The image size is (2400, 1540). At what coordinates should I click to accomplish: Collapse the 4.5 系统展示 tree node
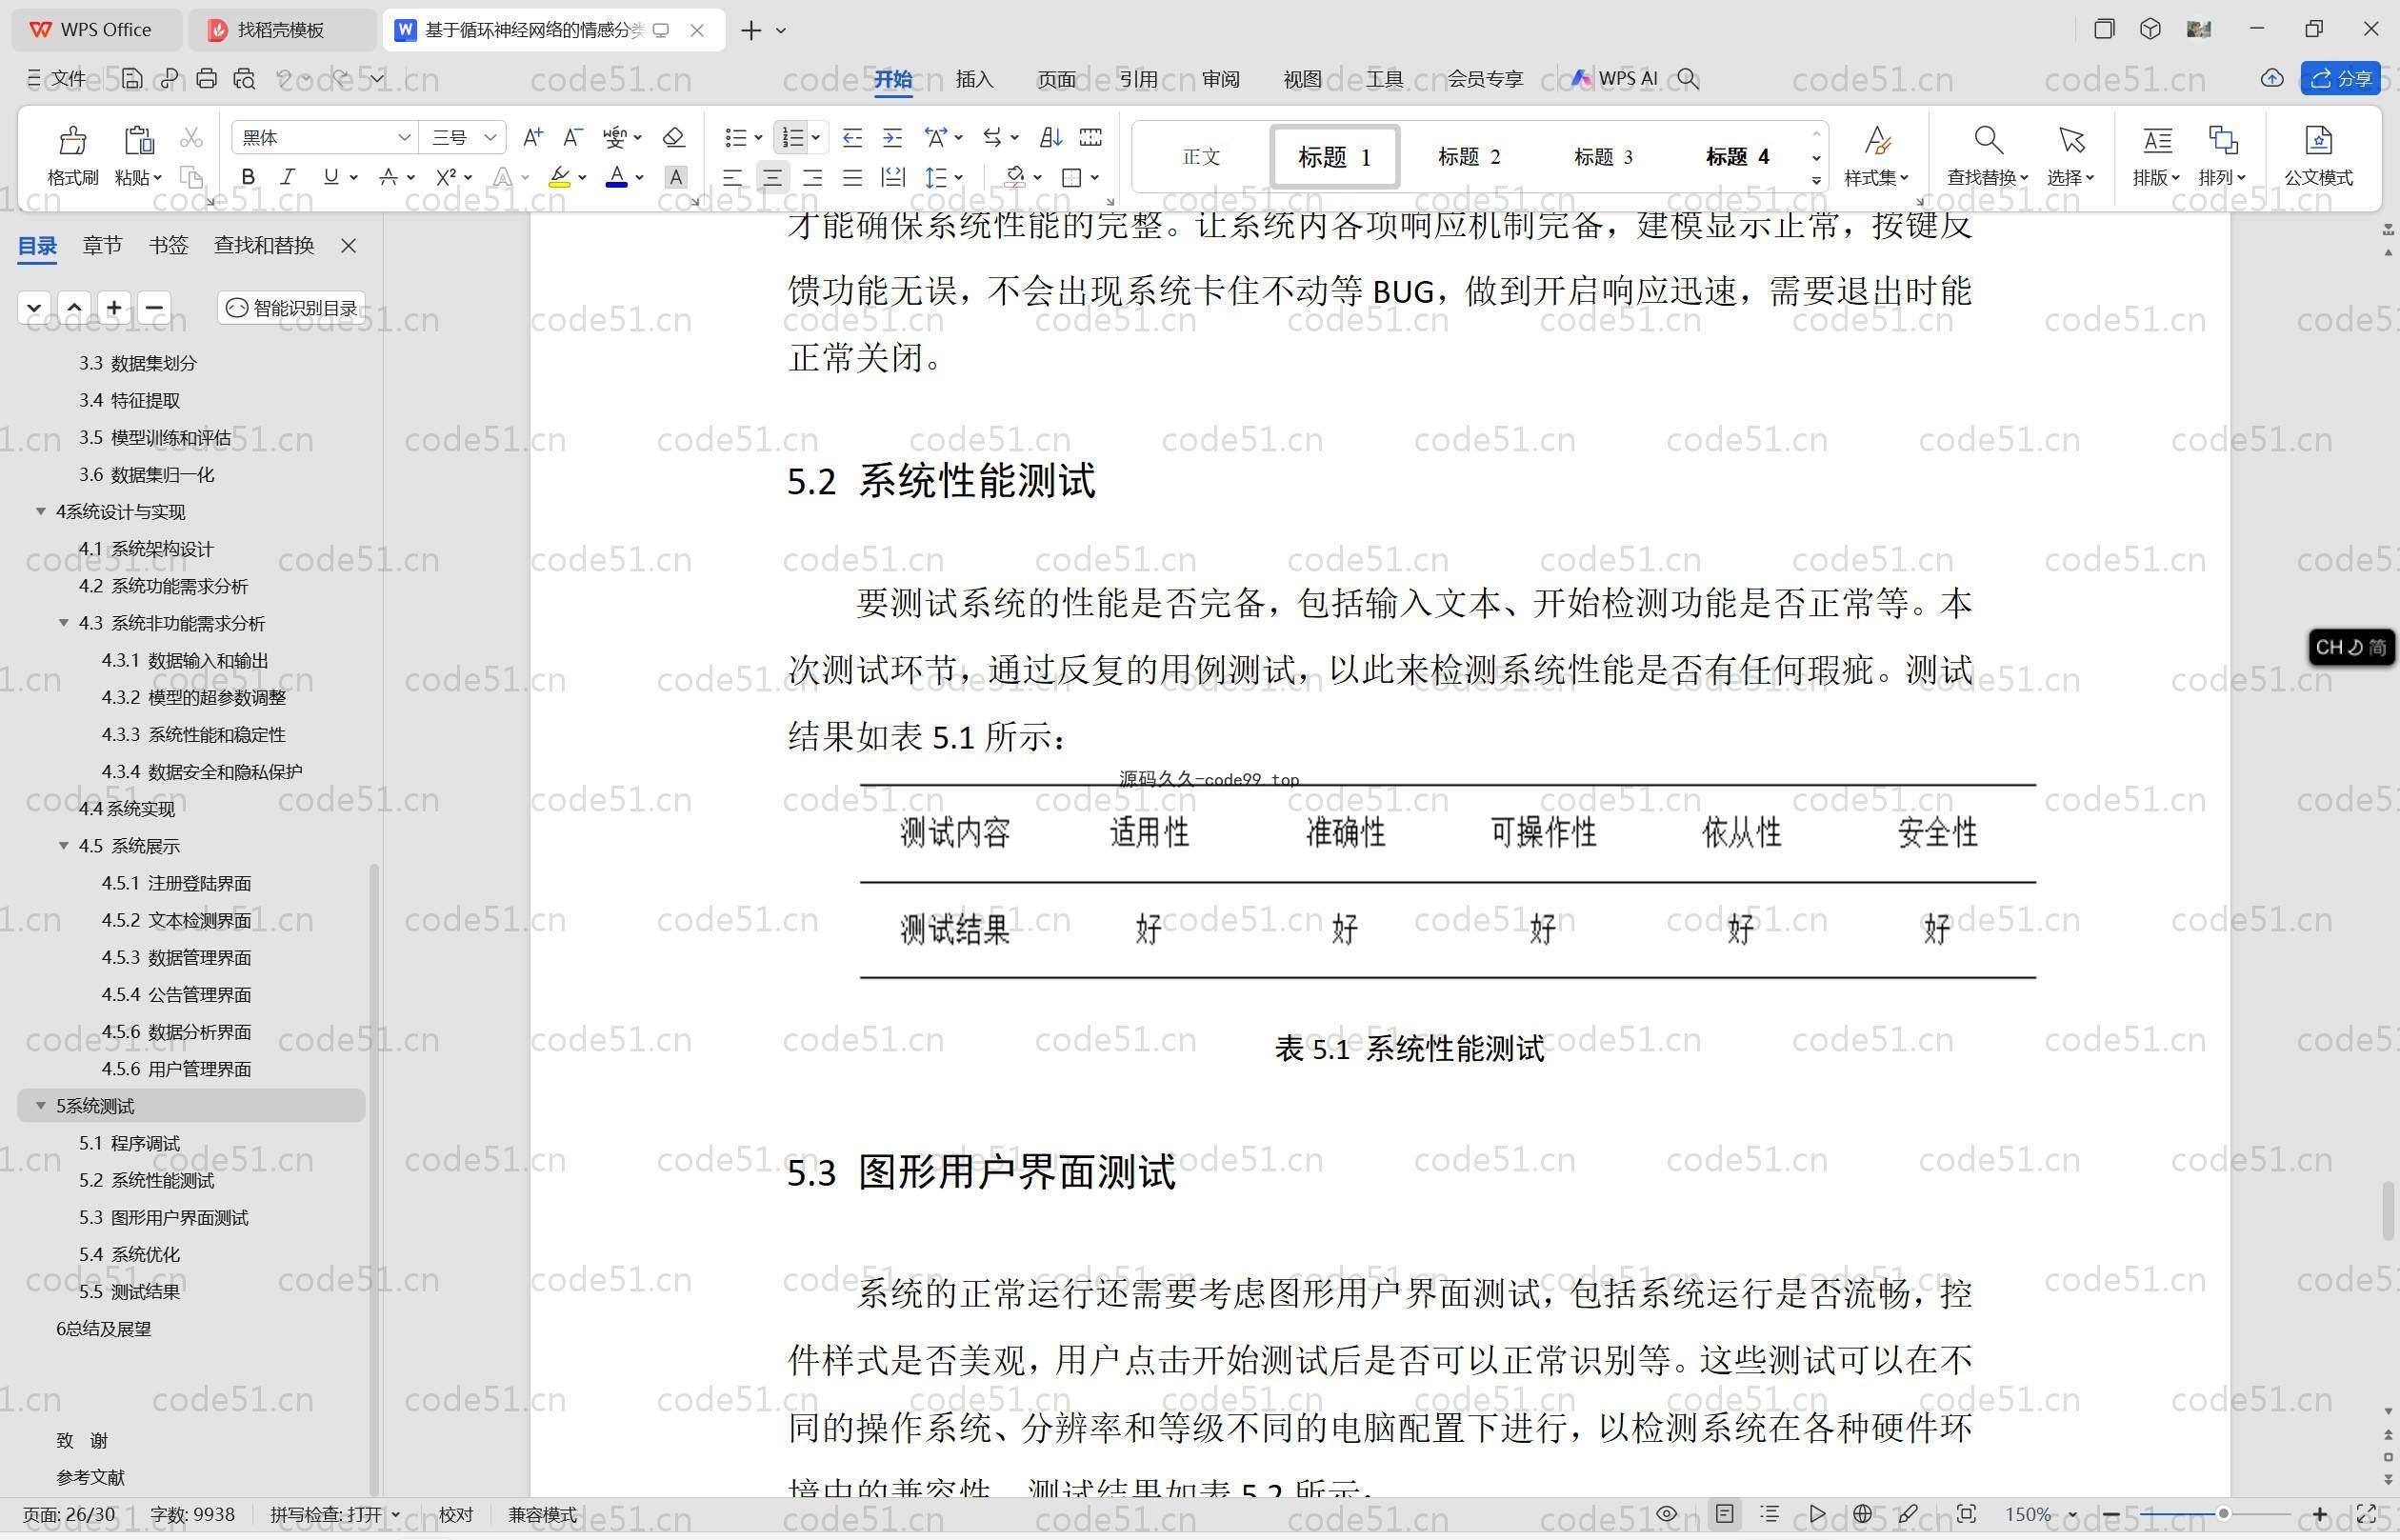pos(63,845)
